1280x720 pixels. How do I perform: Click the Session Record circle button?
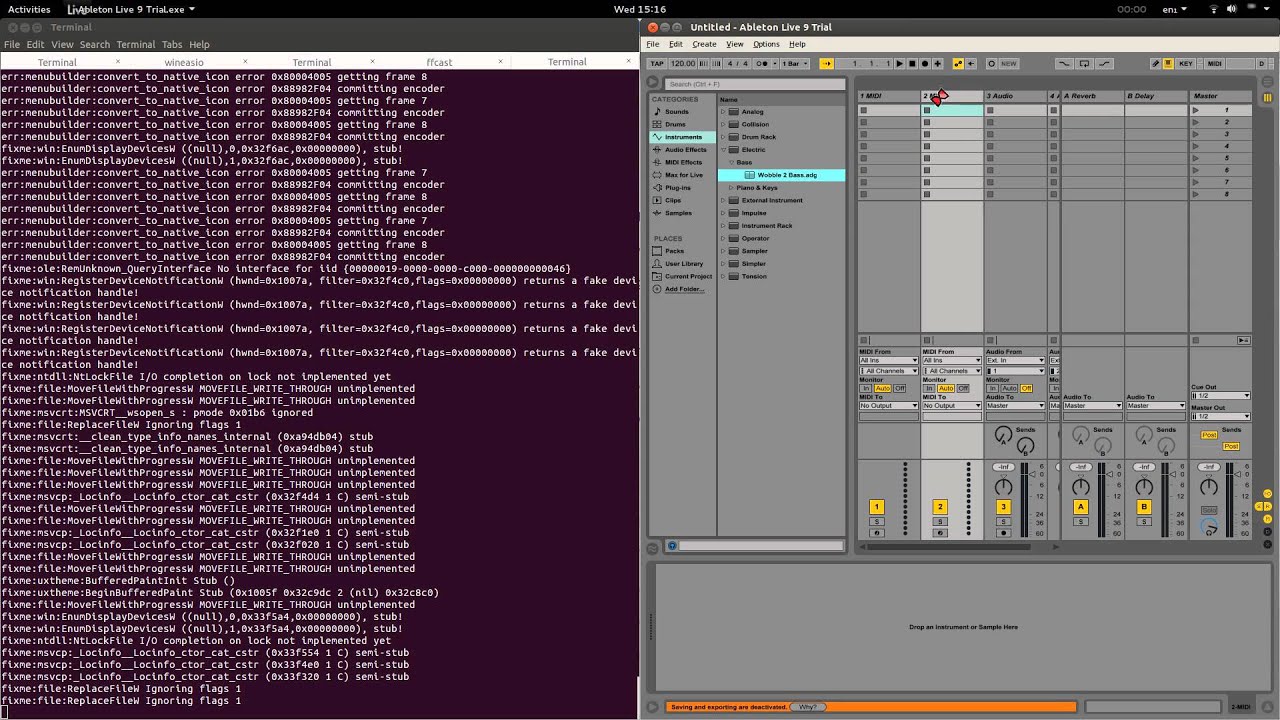(991, 63)
